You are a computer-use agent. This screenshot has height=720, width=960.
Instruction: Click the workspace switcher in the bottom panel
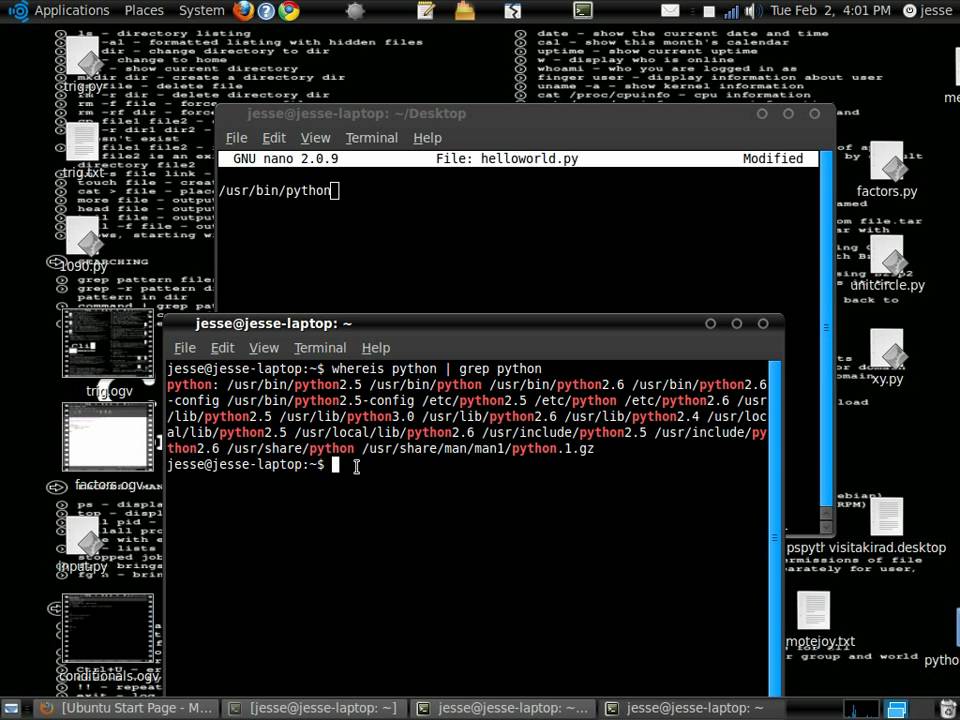(897, 709)
